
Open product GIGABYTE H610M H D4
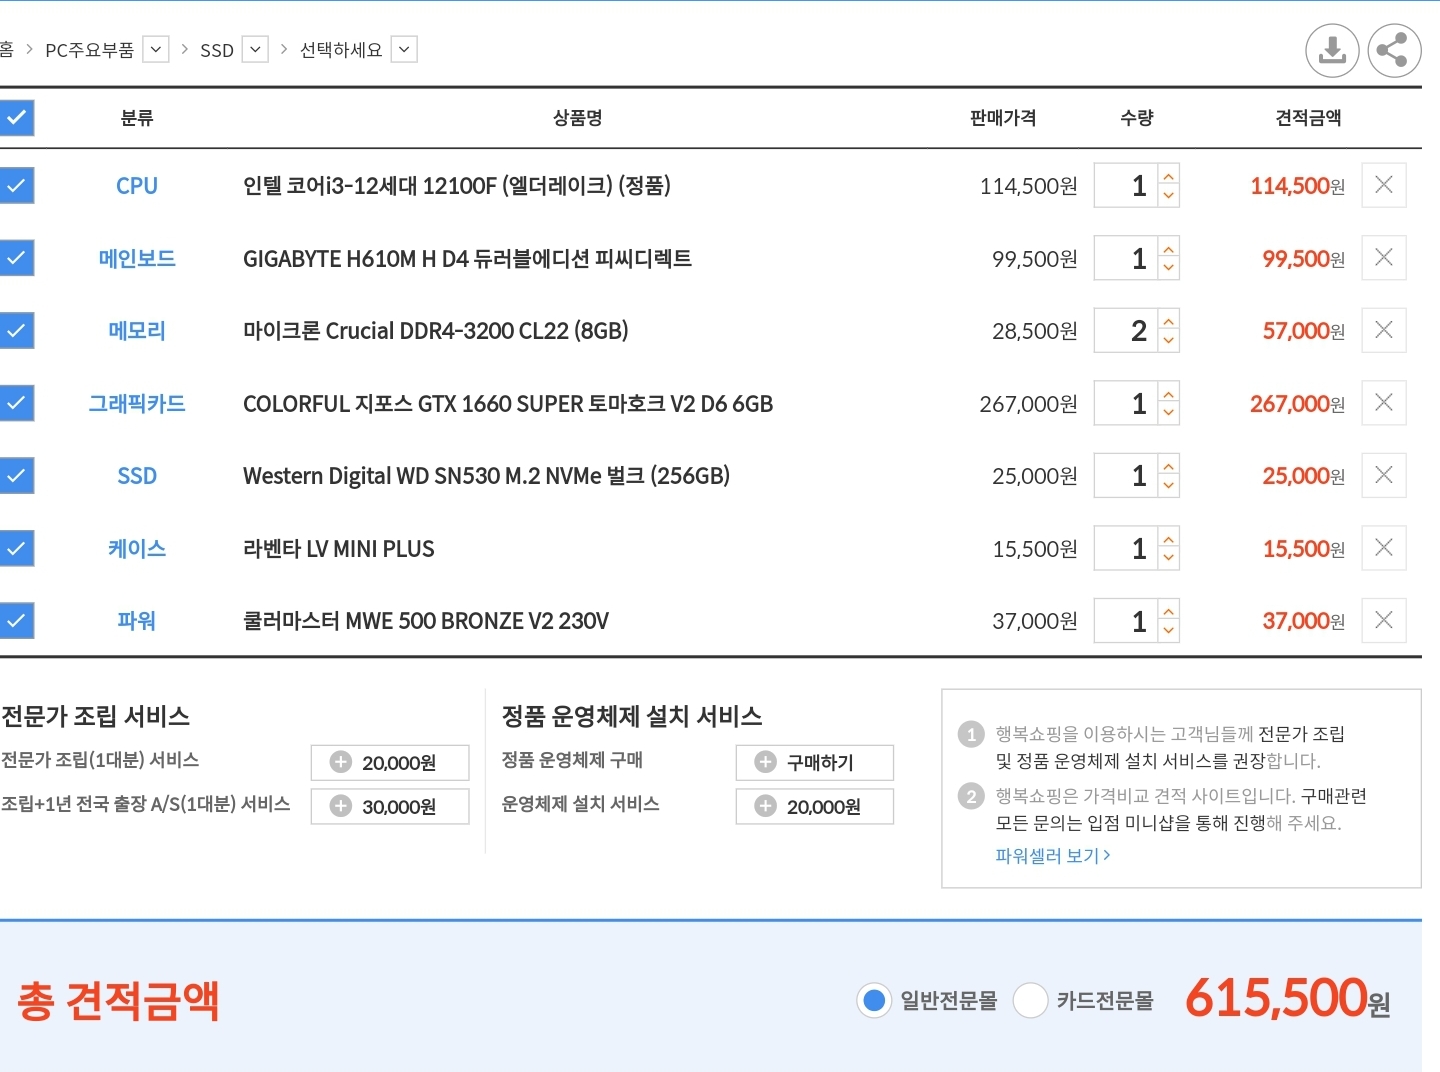467,259
